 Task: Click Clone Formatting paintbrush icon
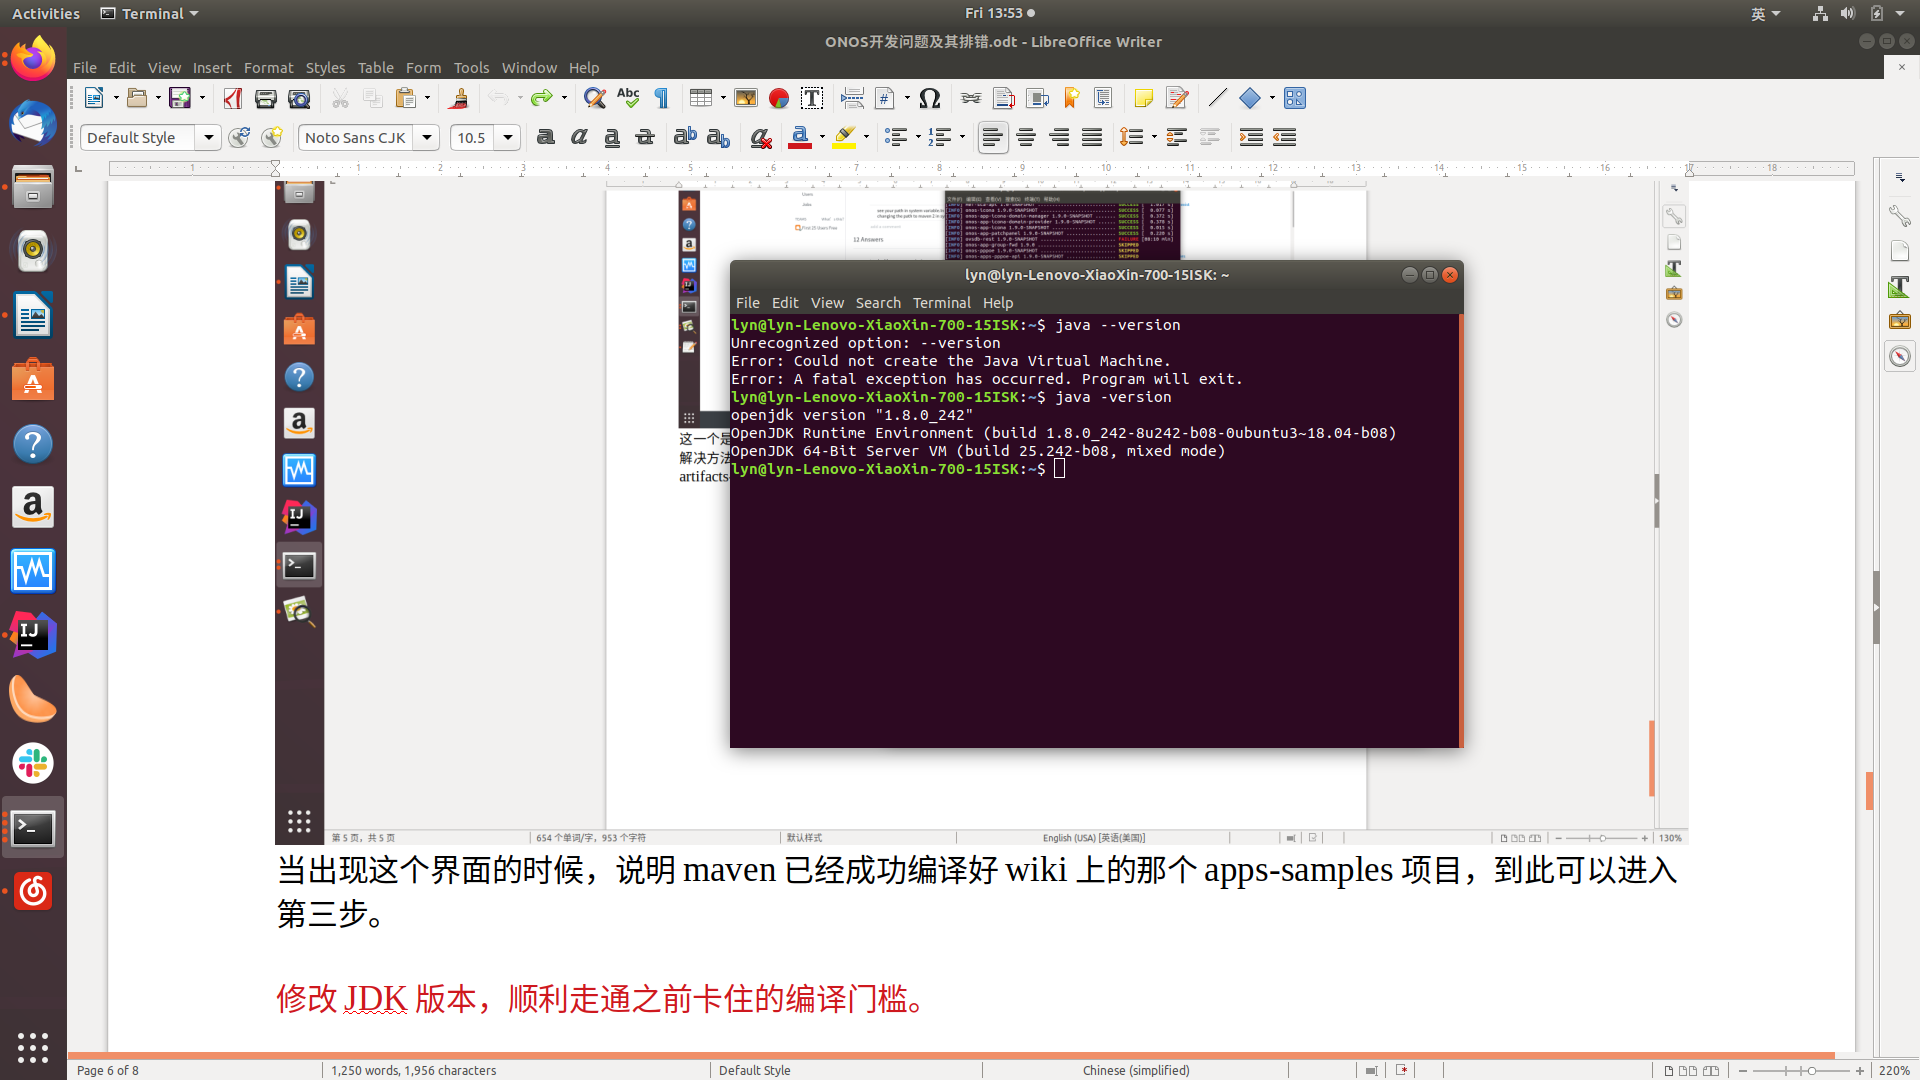(x=459, y=98)
